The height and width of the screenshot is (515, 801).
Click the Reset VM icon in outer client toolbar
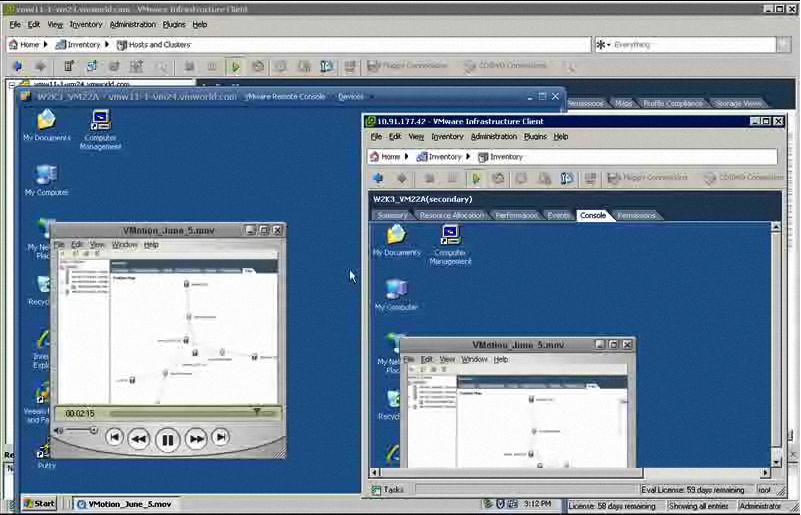(x=258, y=66)
